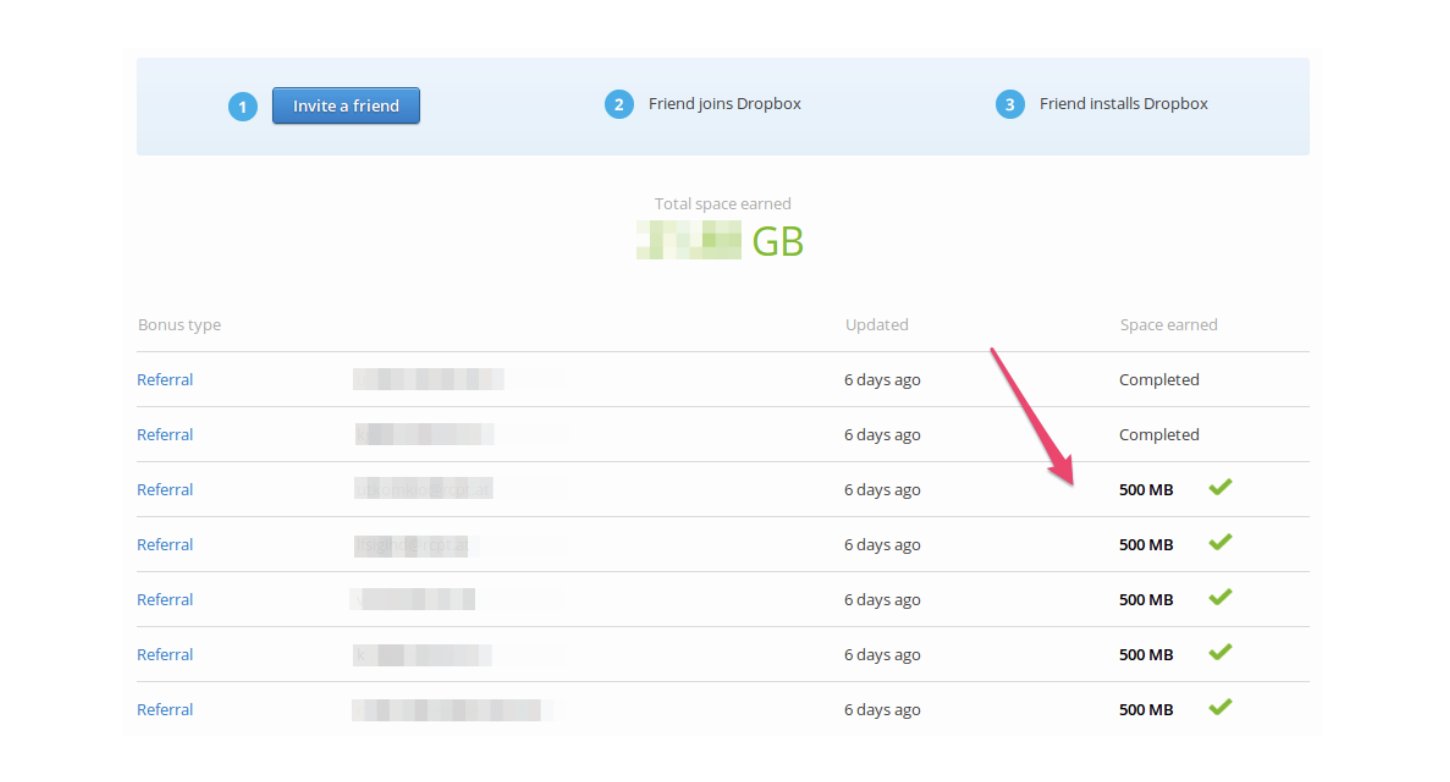
Task: Open the Referral link in the third 500 MB row
Action: [x=165, y=600]
